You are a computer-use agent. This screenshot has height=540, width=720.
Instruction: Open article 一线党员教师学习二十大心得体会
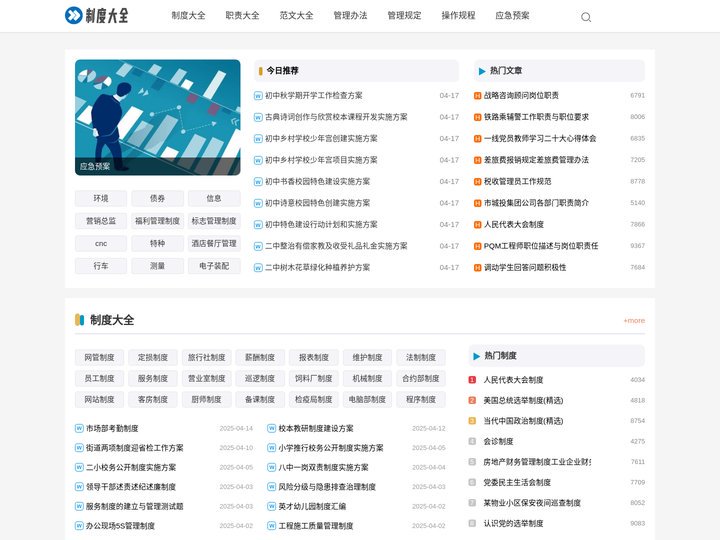[540, 139]
